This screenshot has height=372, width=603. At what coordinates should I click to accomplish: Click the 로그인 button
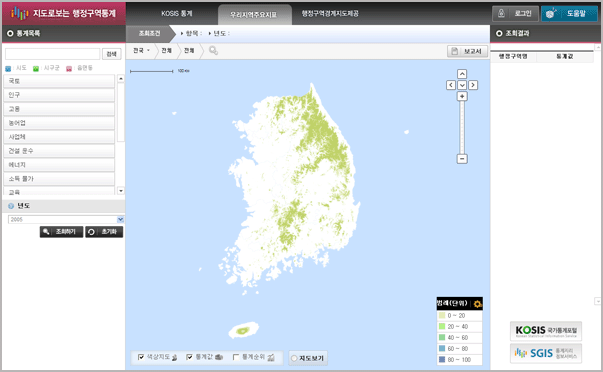point(515,13)
